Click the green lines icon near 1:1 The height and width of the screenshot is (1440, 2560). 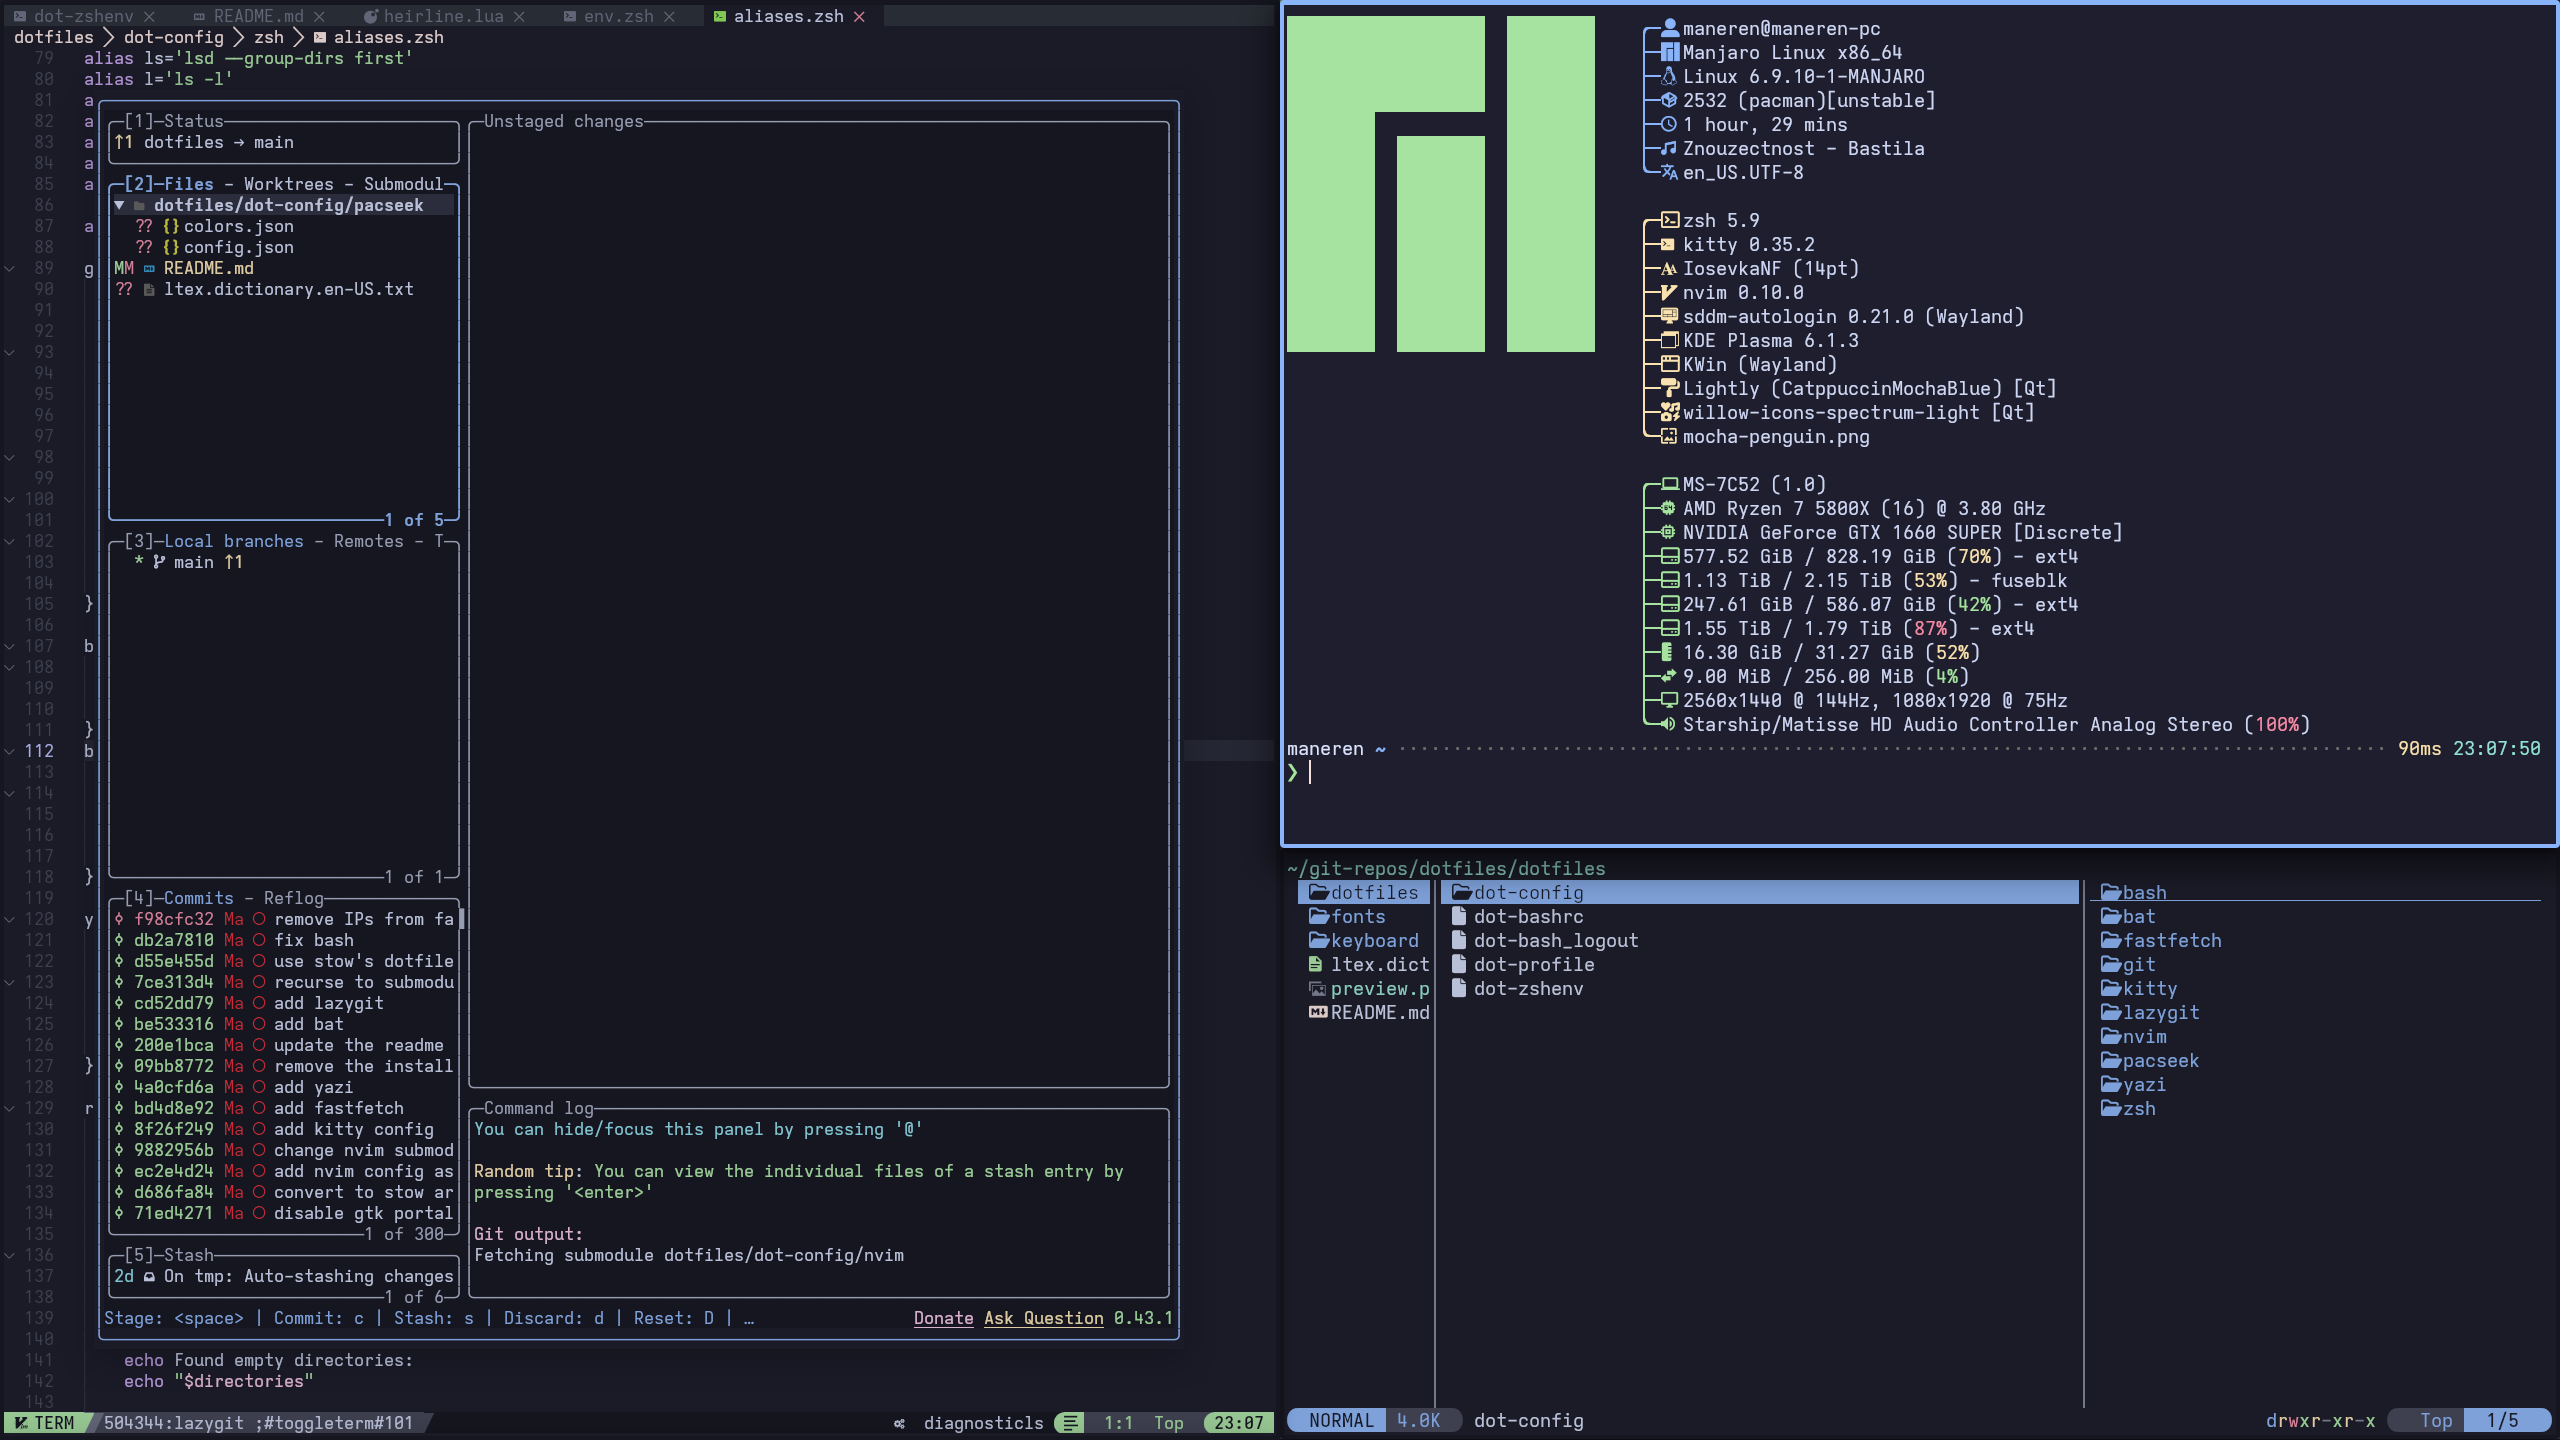pos(1071,1422)
